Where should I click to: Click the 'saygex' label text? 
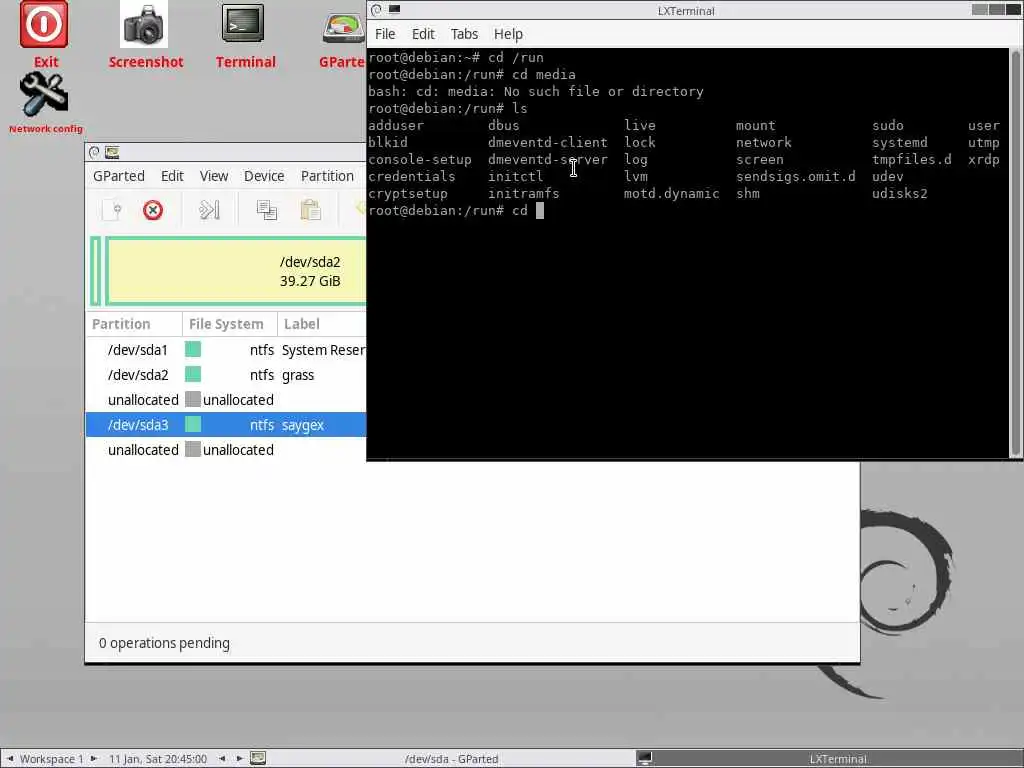tap(302, 425)
